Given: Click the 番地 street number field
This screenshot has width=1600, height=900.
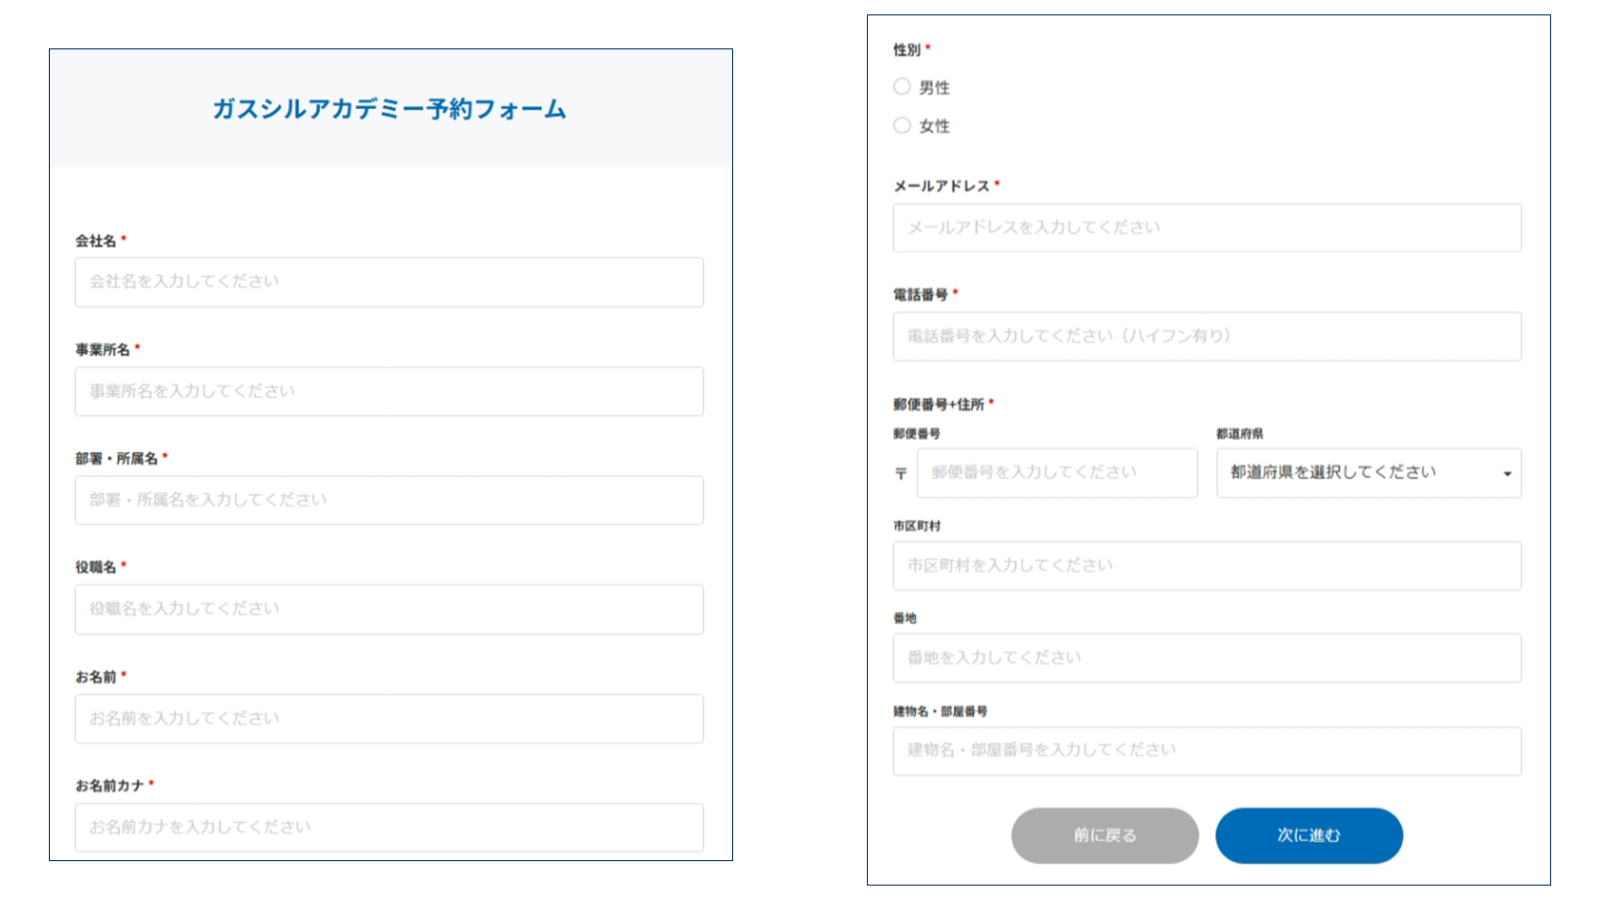Looking at the screenshot, I should (x=1205, y=657).
